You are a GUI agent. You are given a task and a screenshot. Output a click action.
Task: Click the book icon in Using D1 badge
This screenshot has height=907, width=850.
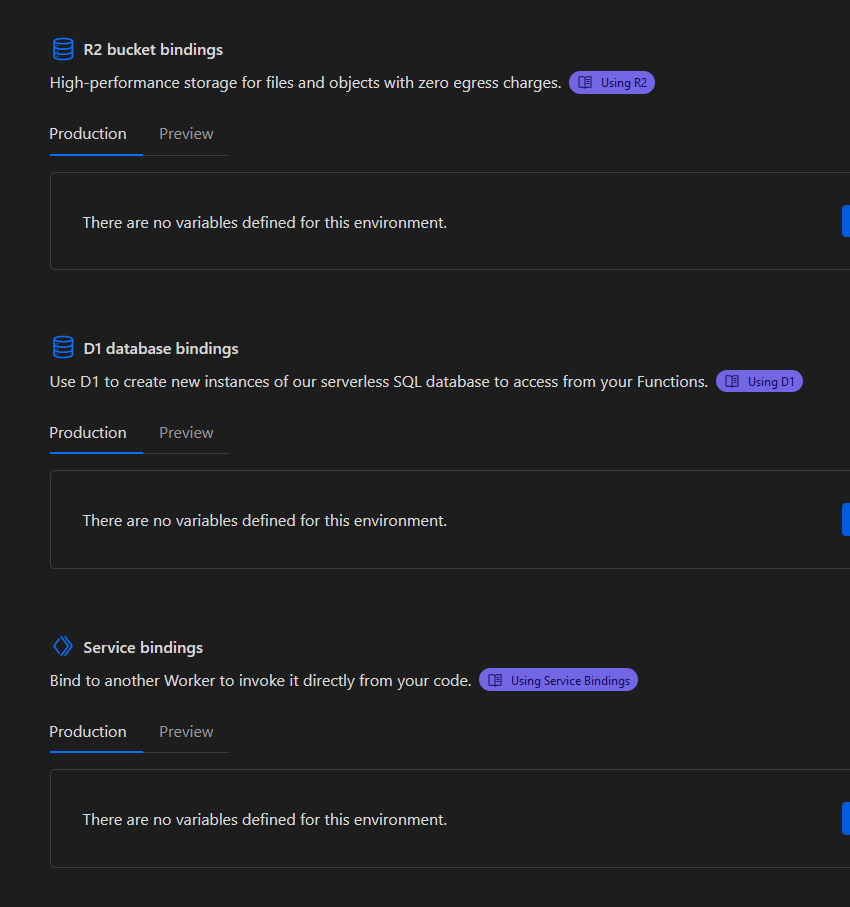(733, 382)
